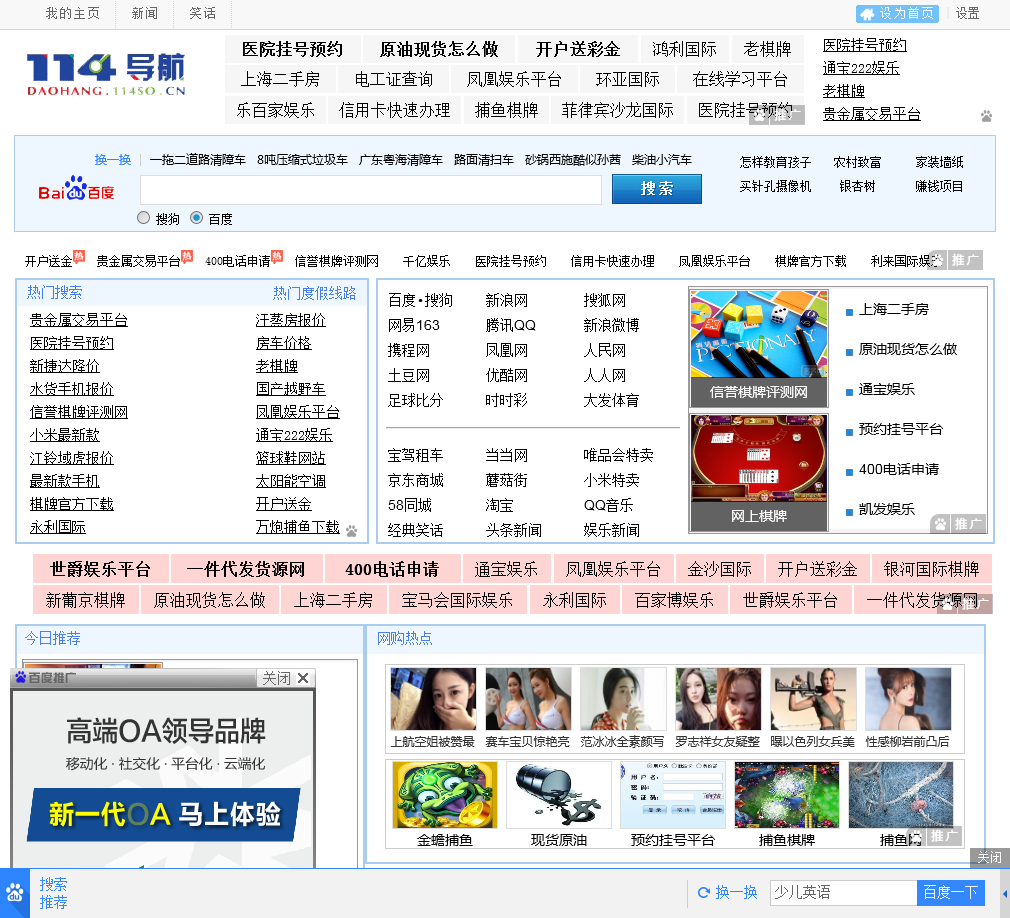Click the 现货原油 oil barrel image
This screenshot has width=1010, height=918.
coord(558,795)
